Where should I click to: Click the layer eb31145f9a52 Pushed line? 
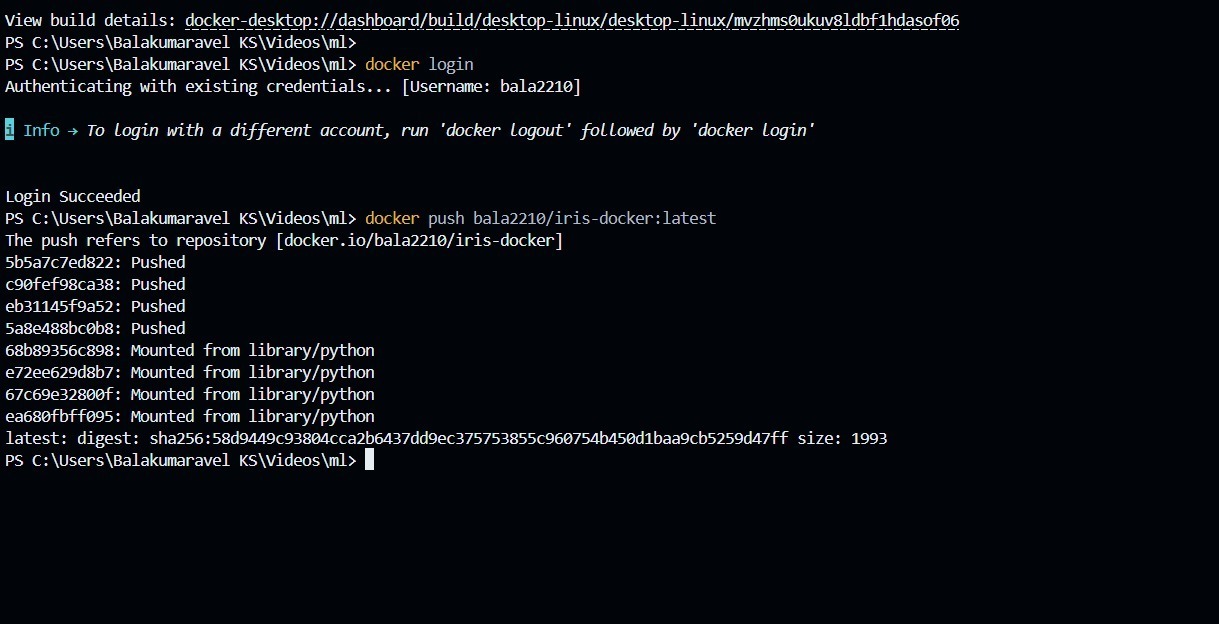pos(95,306)
